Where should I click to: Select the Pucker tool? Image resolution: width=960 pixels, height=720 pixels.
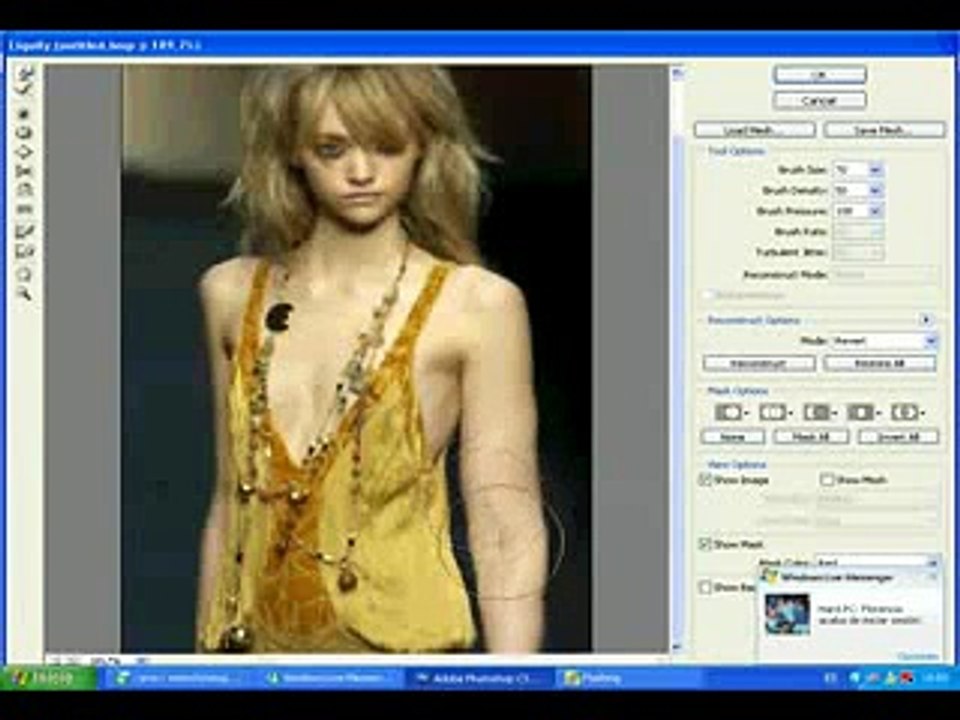(26, 133)
